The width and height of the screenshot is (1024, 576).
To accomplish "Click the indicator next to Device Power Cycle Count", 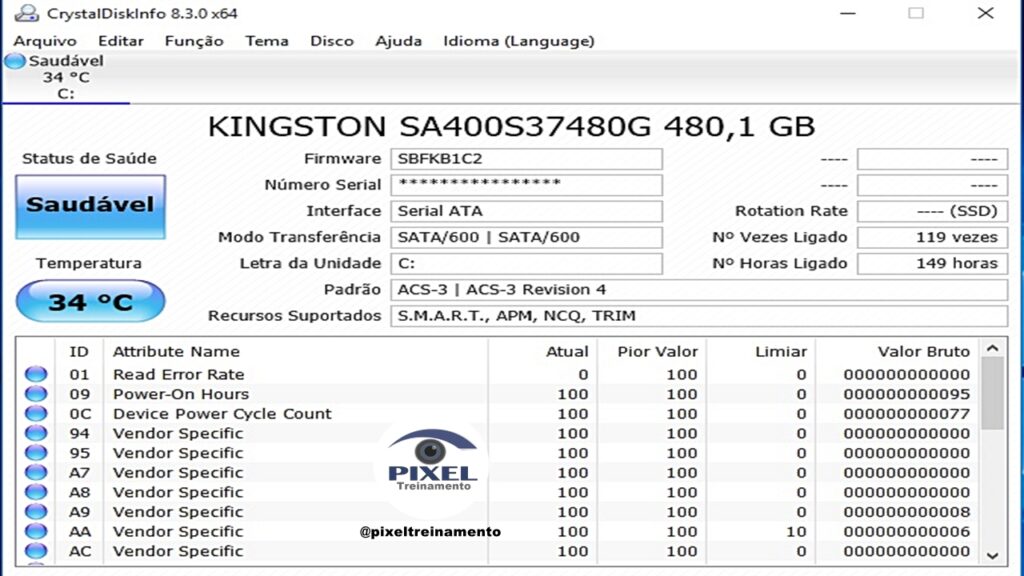I will click(35, 413).
